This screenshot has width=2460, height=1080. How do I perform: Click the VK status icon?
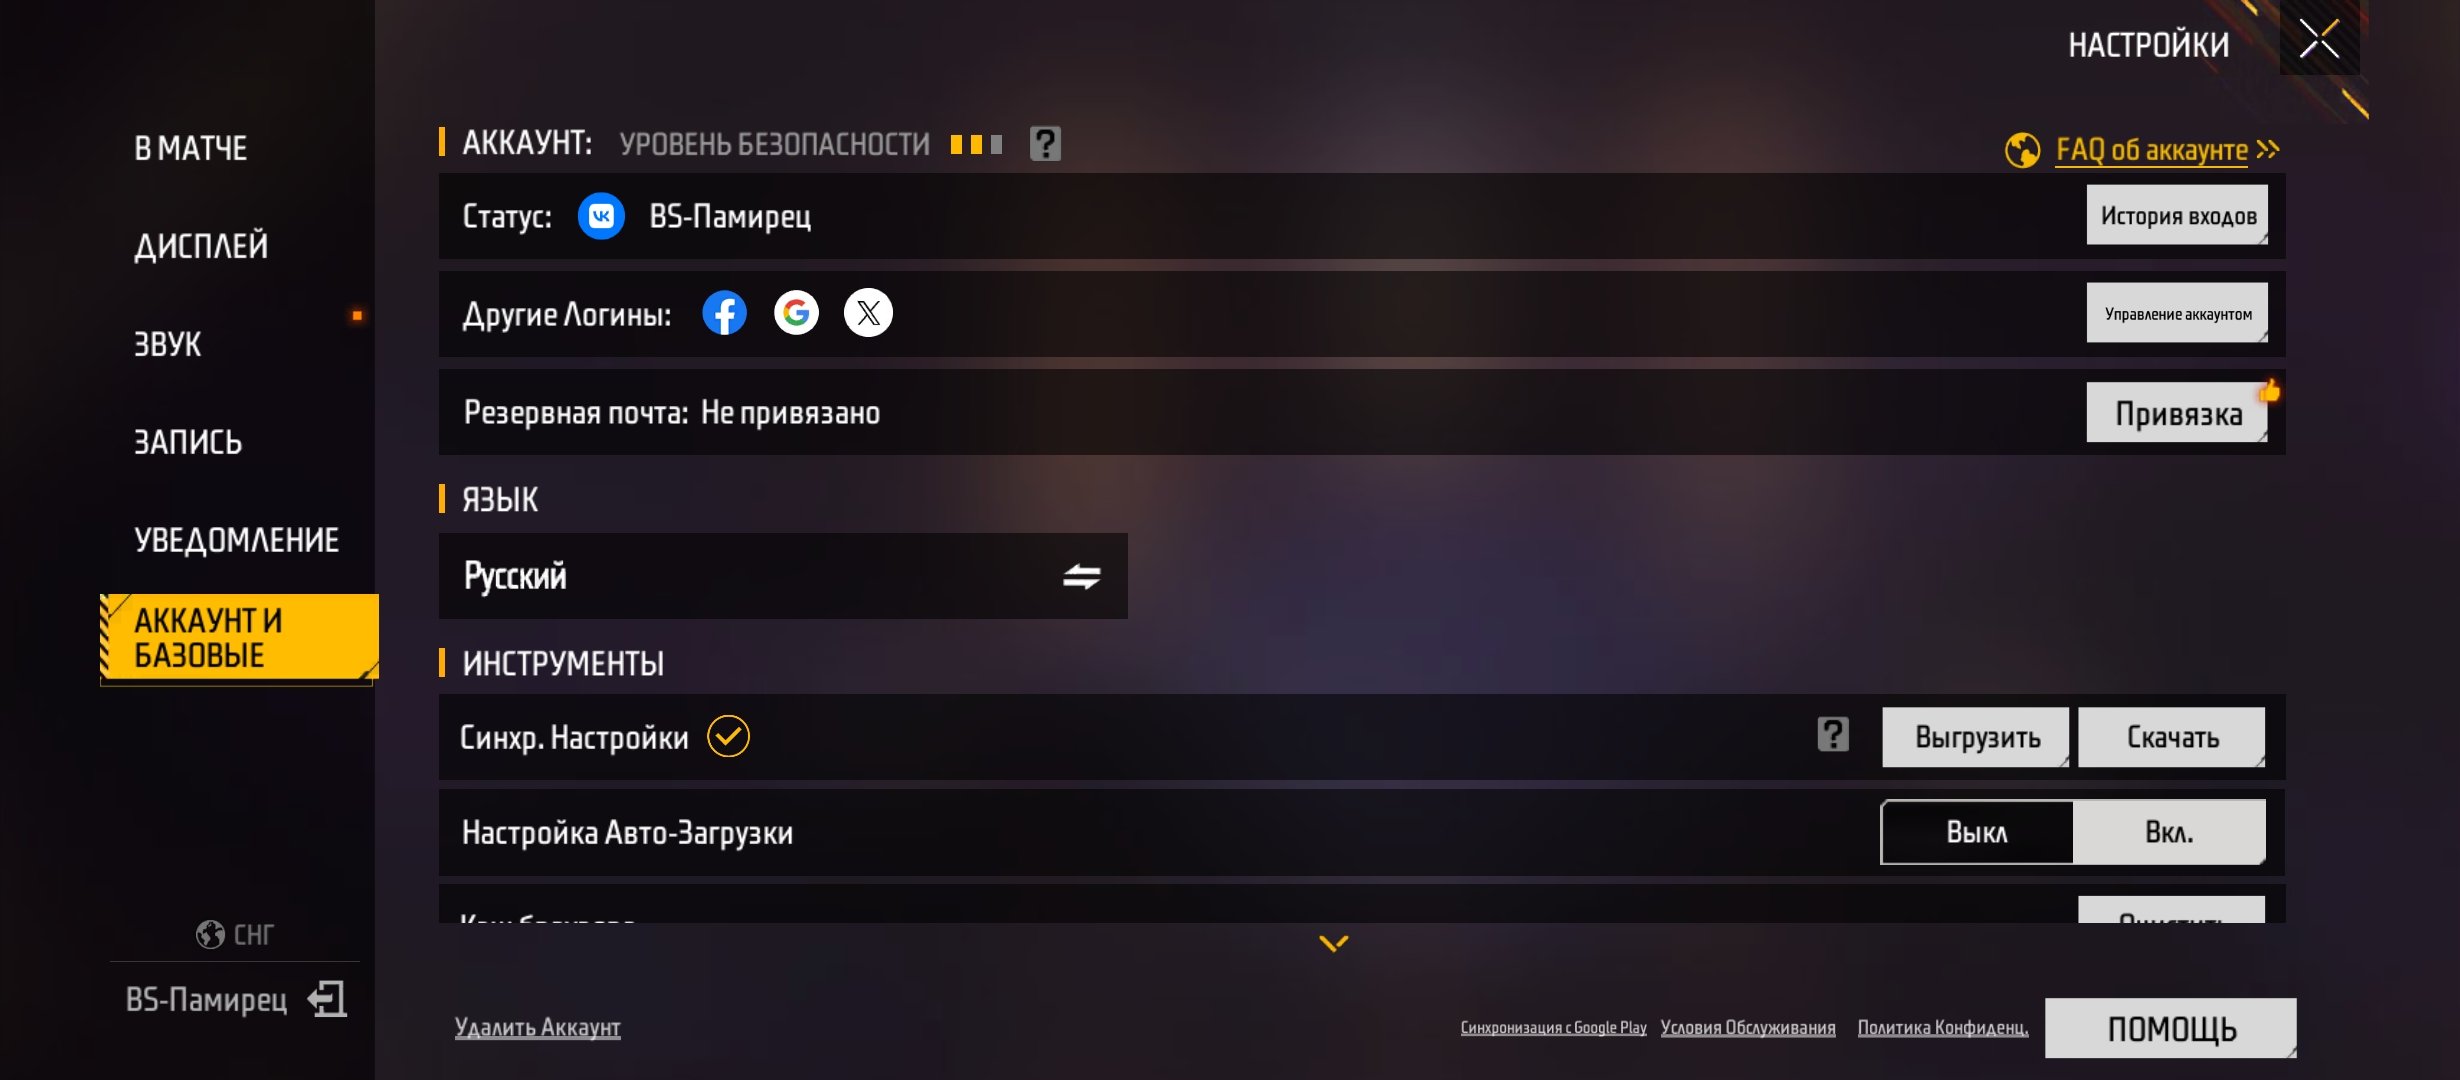601,216
